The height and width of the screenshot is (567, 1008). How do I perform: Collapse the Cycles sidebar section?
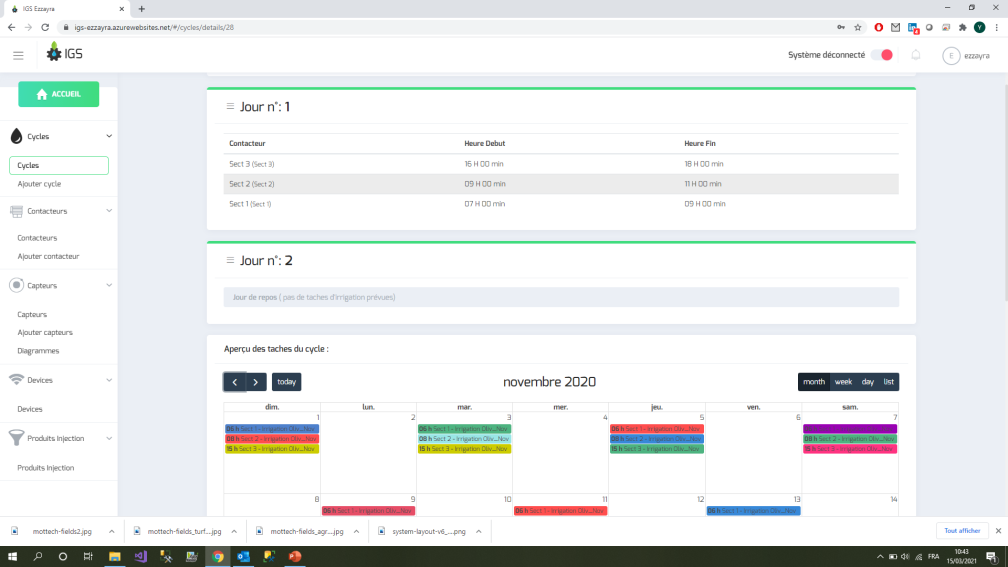[109, 136]
